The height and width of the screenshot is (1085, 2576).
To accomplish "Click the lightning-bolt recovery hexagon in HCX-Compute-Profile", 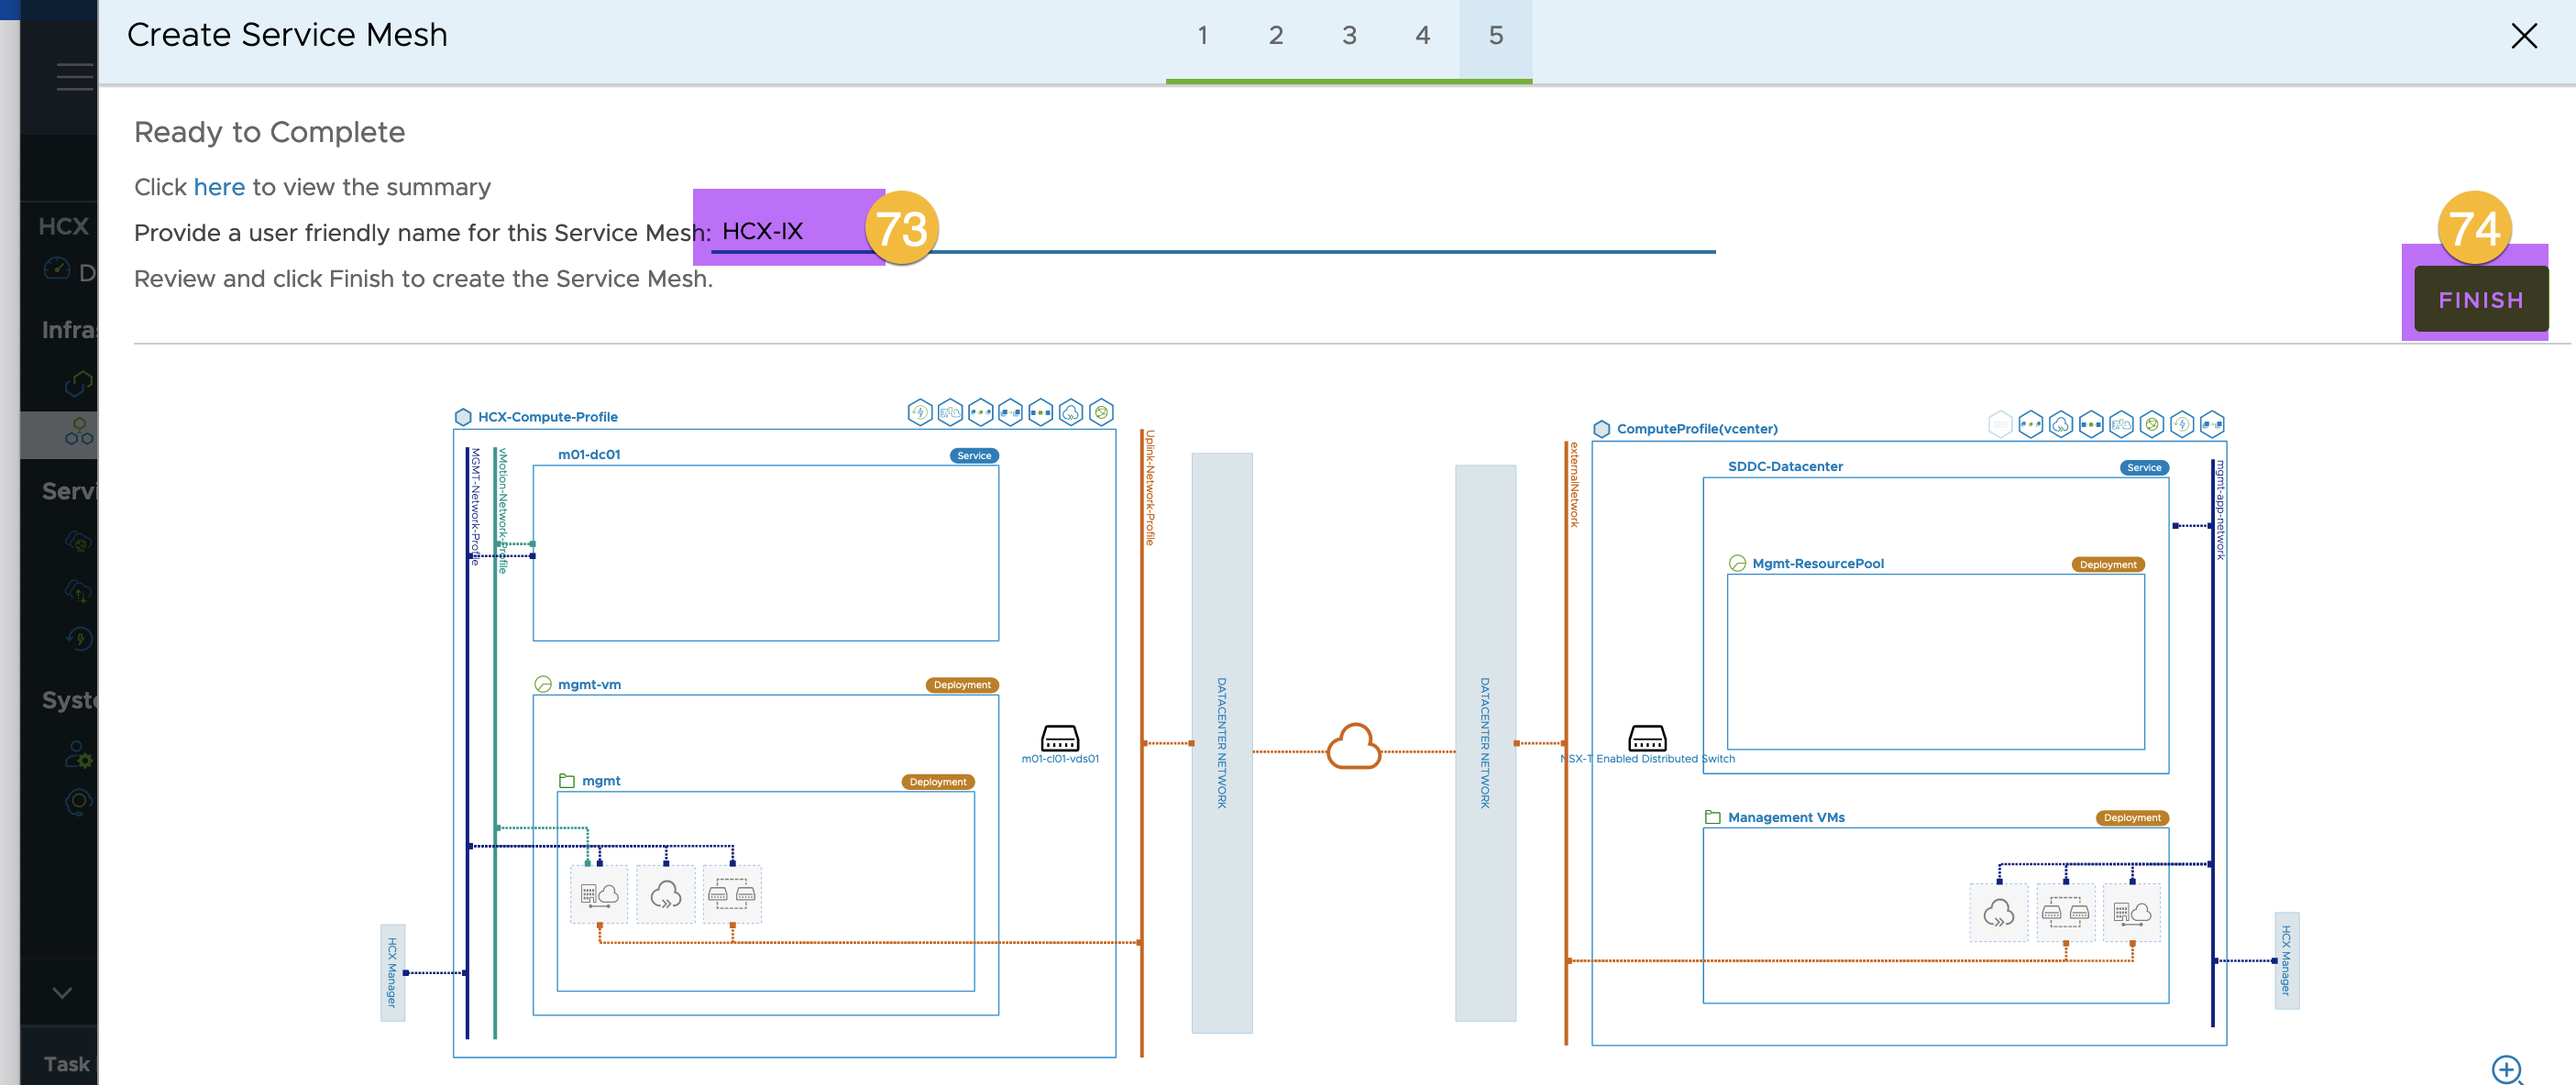I will click(x=920, y=412).
